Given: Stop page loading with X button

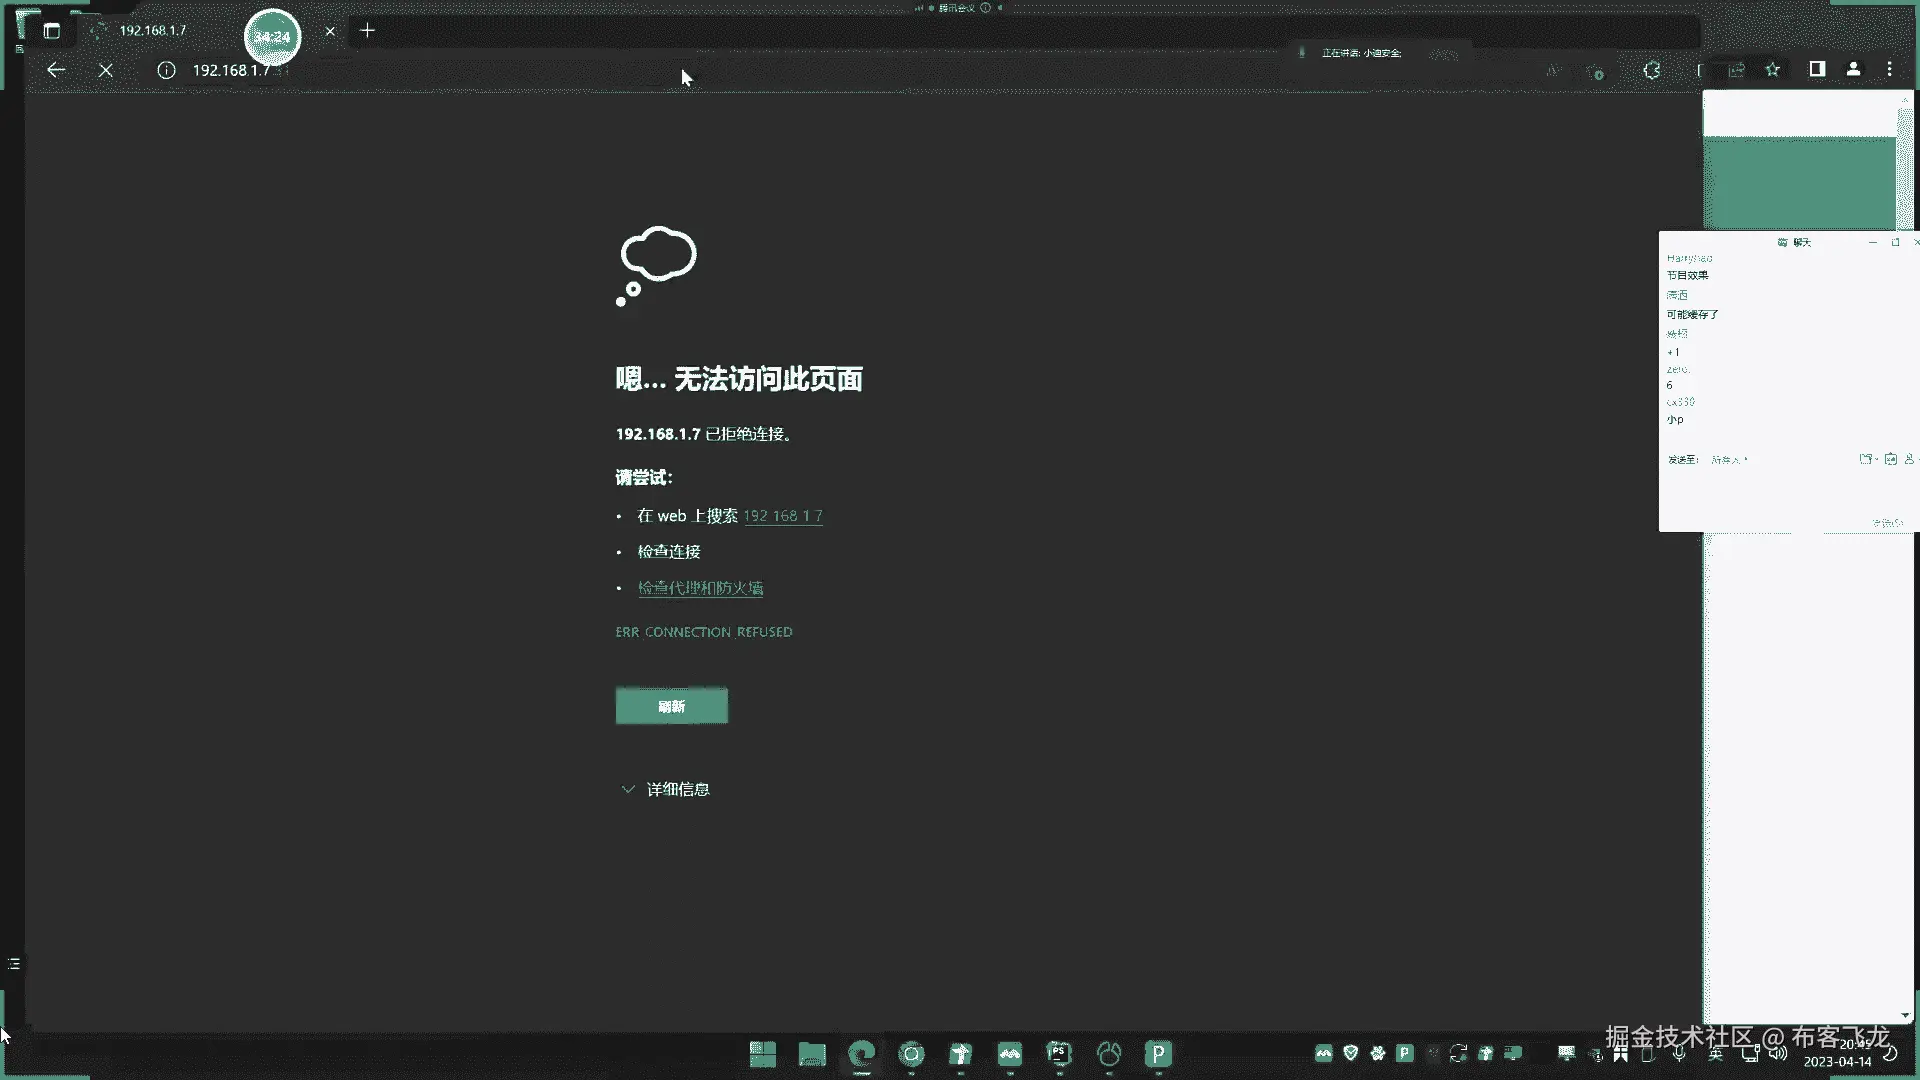Looking at the screenshot, I should tap(105, 70).
